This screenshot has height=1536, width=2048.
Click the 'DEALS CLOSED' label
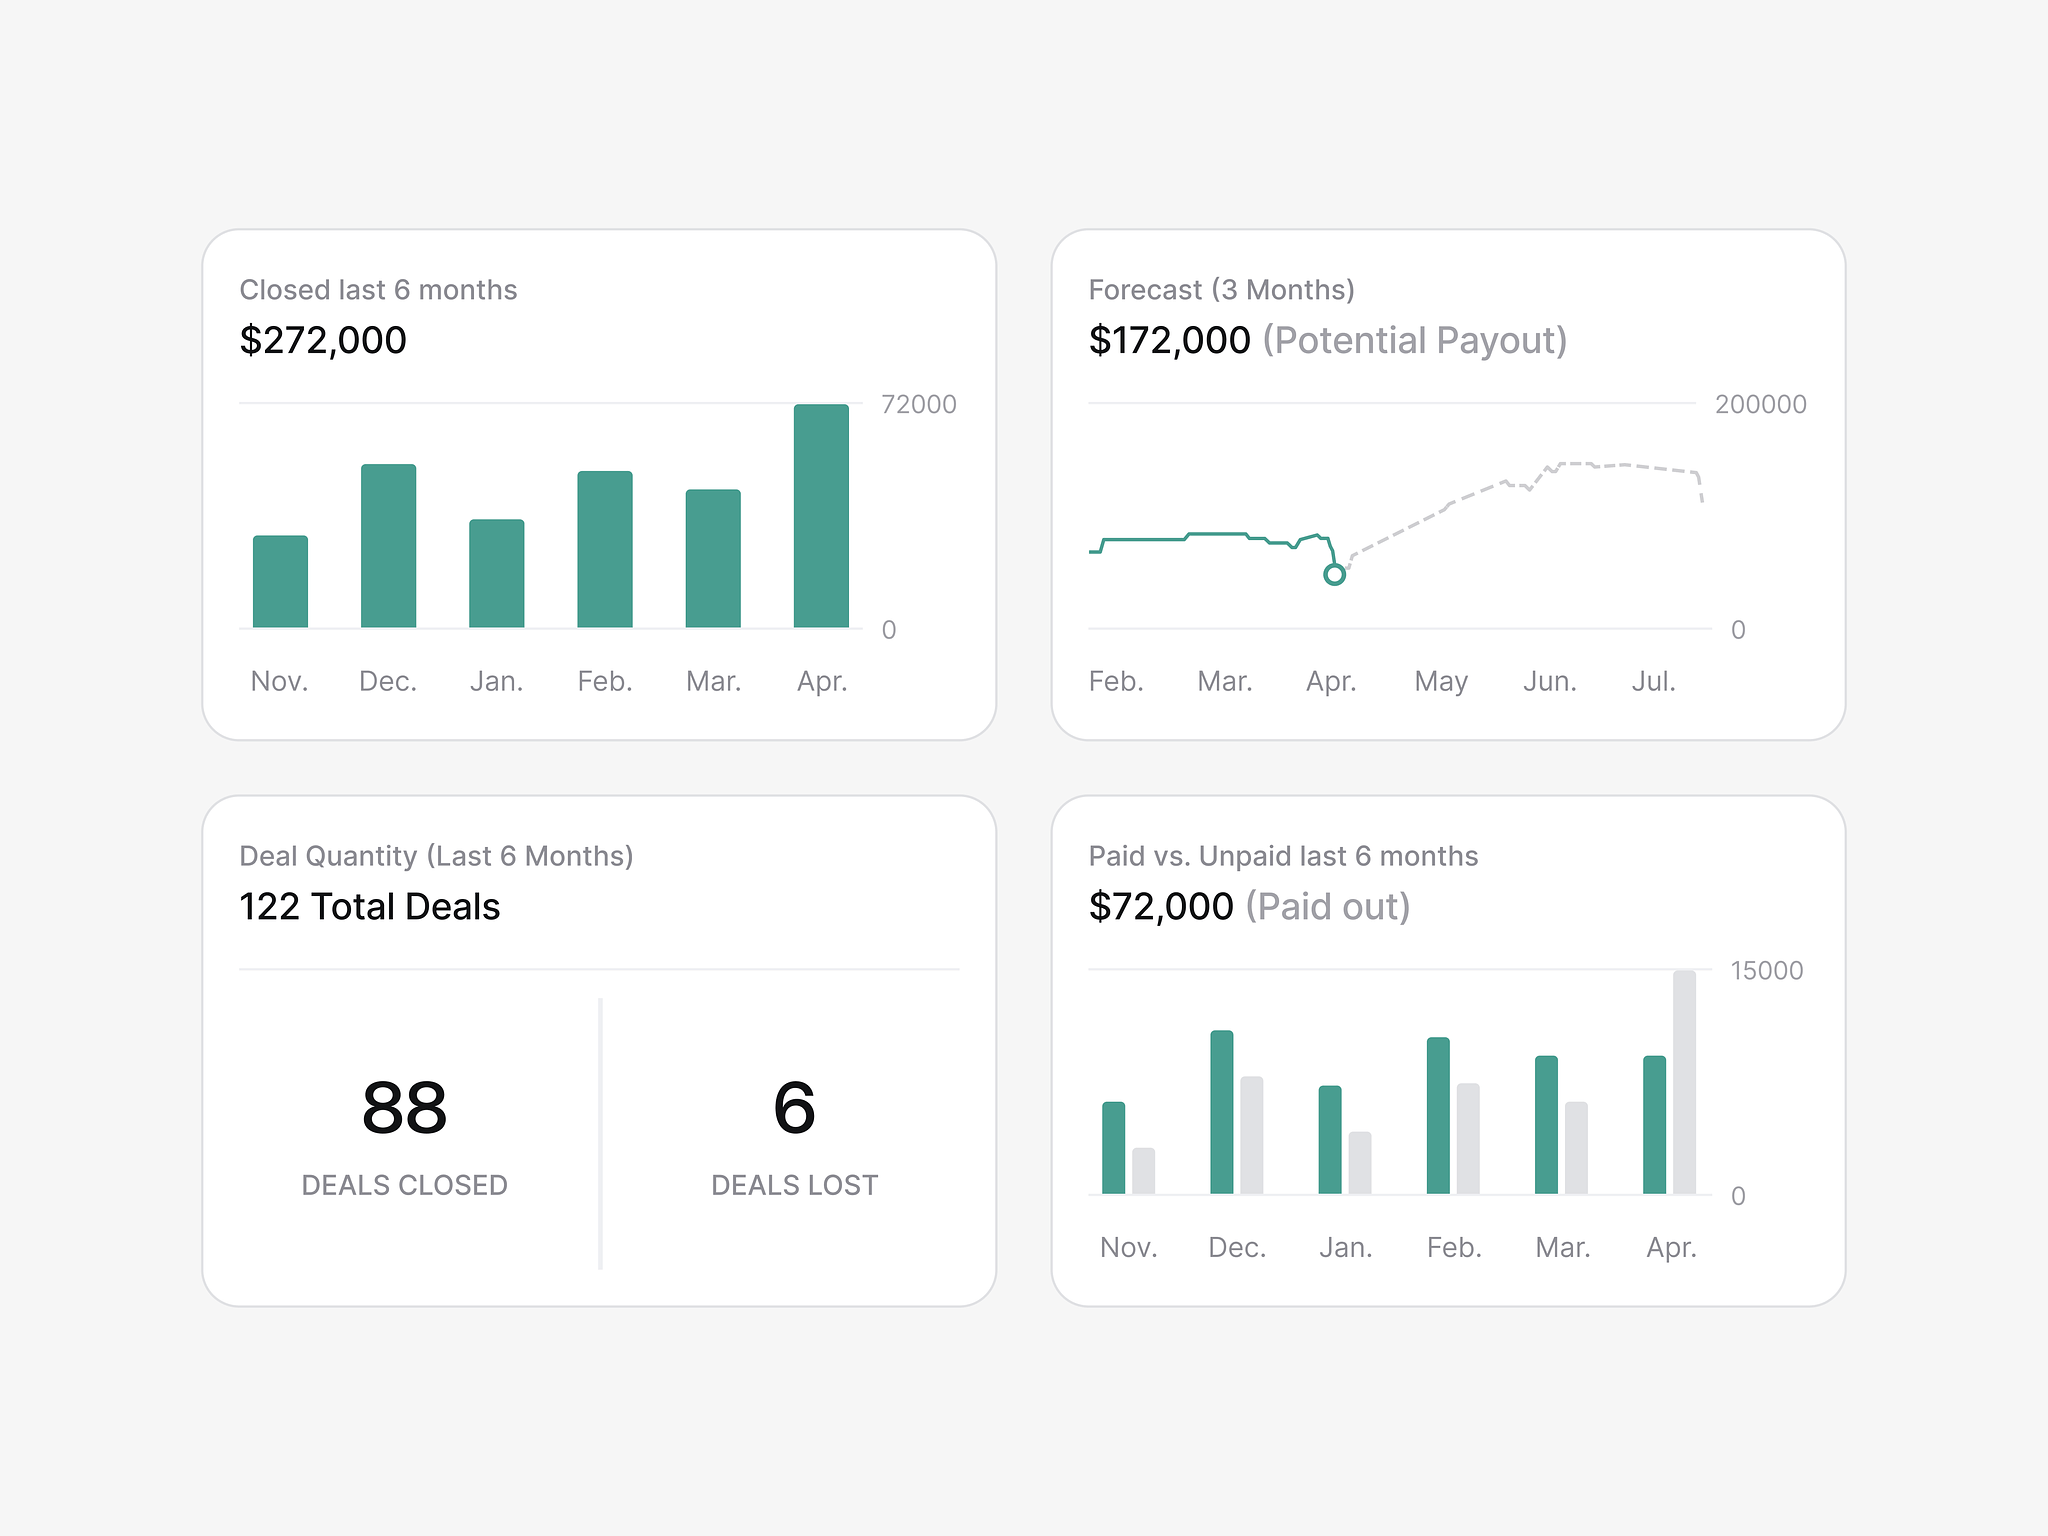click(404, 1185)
